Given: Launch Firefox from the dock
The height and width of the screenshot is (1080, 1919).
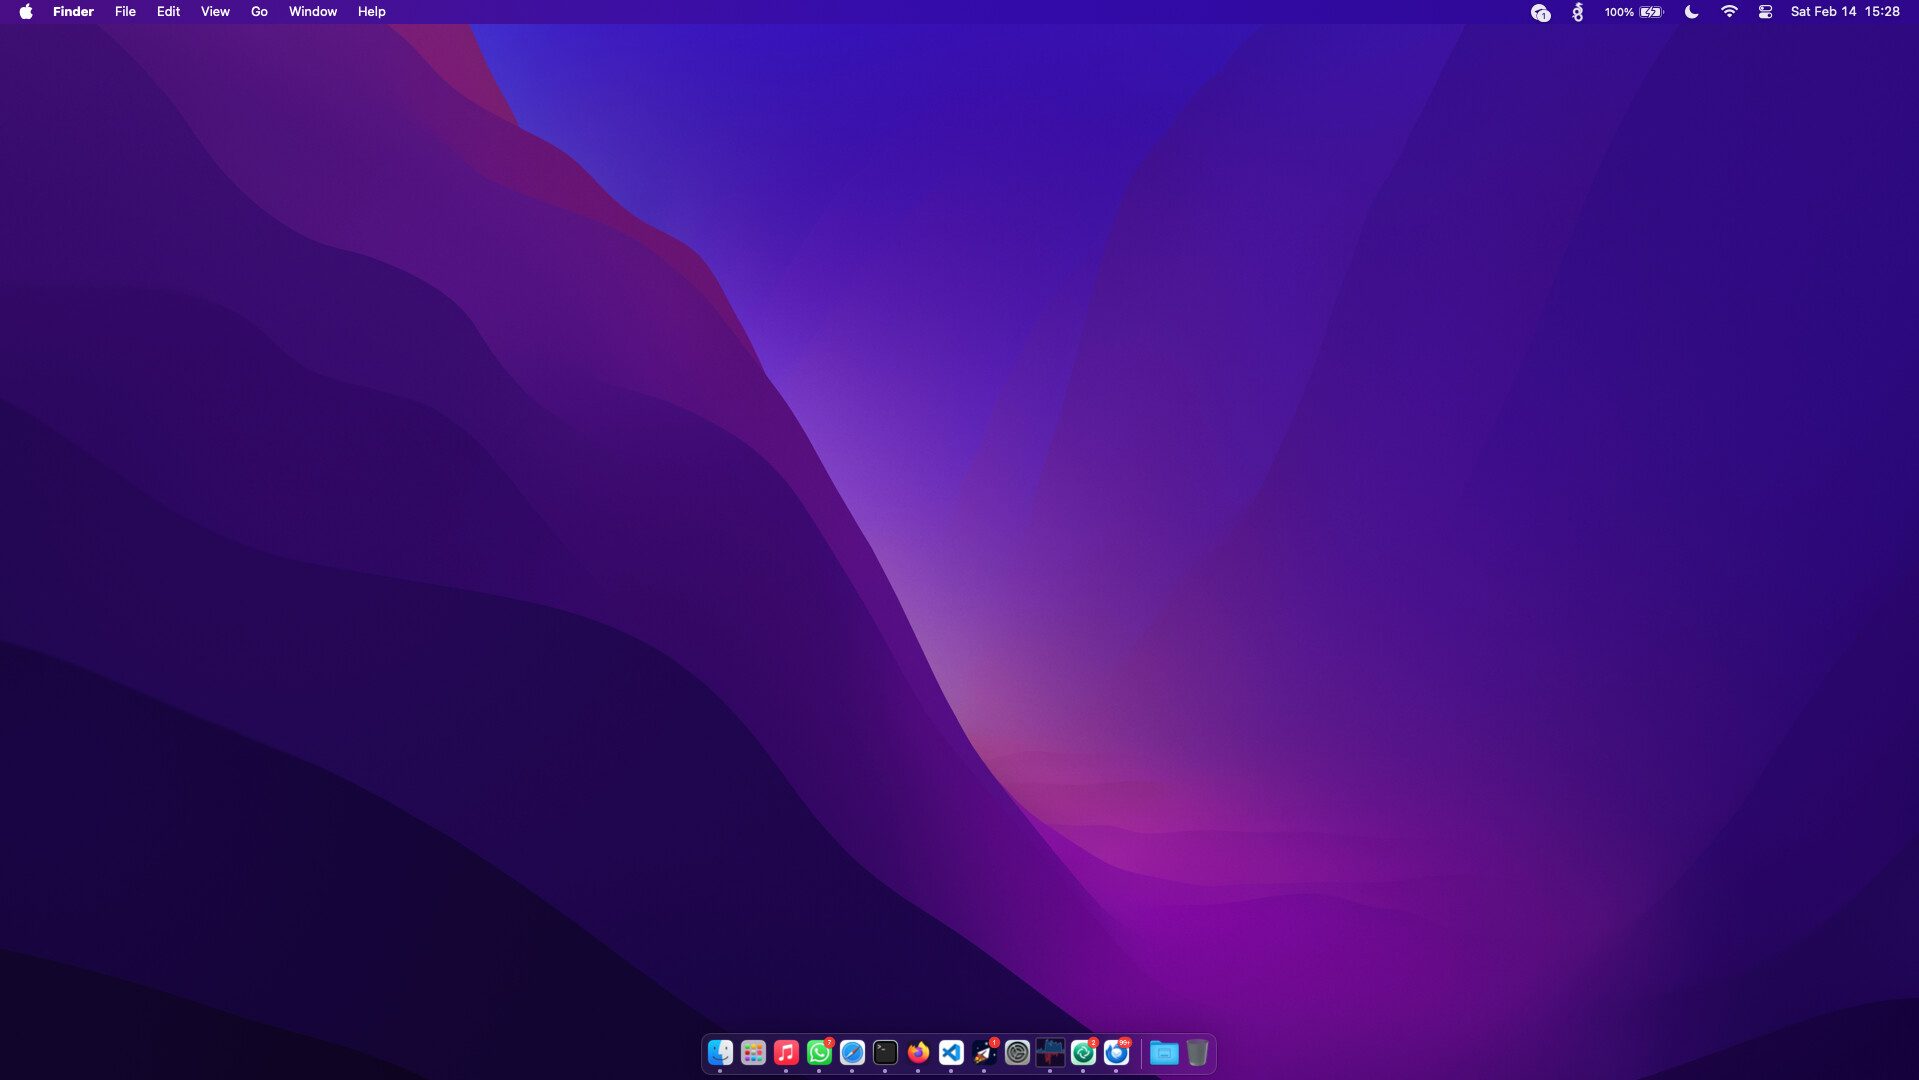Looking at the screenshot, I should coord(918,1052).
